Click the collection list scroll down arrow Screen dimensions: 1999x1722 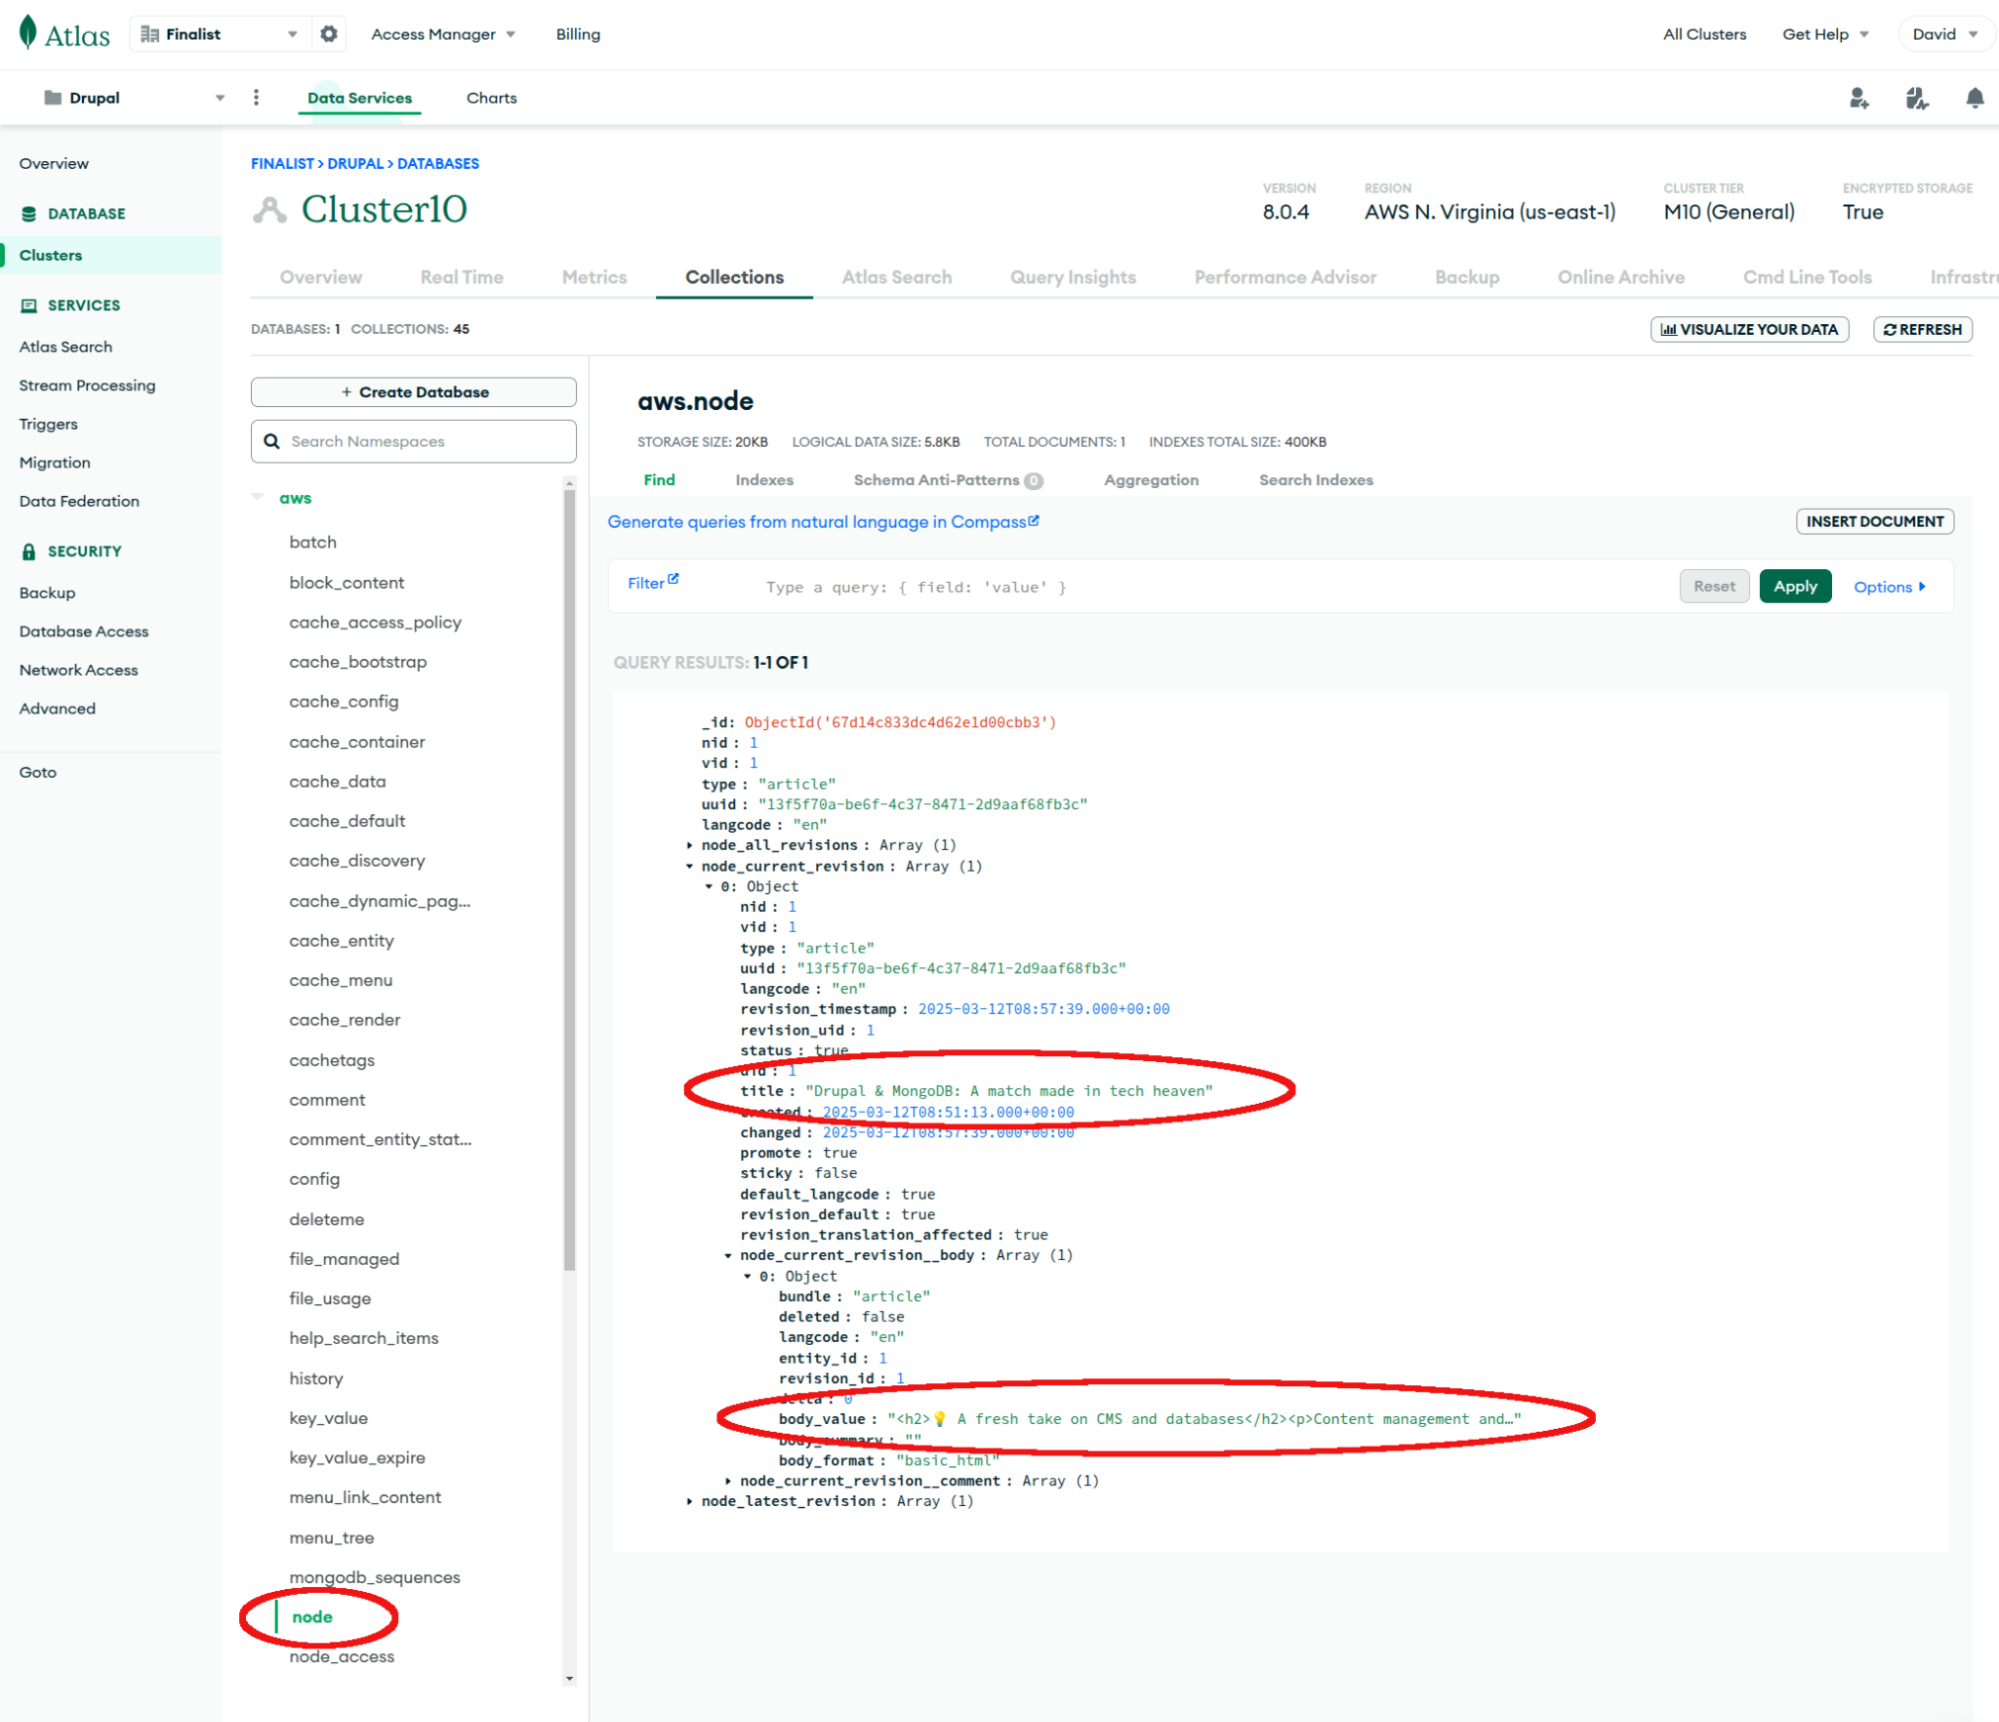569,1679
